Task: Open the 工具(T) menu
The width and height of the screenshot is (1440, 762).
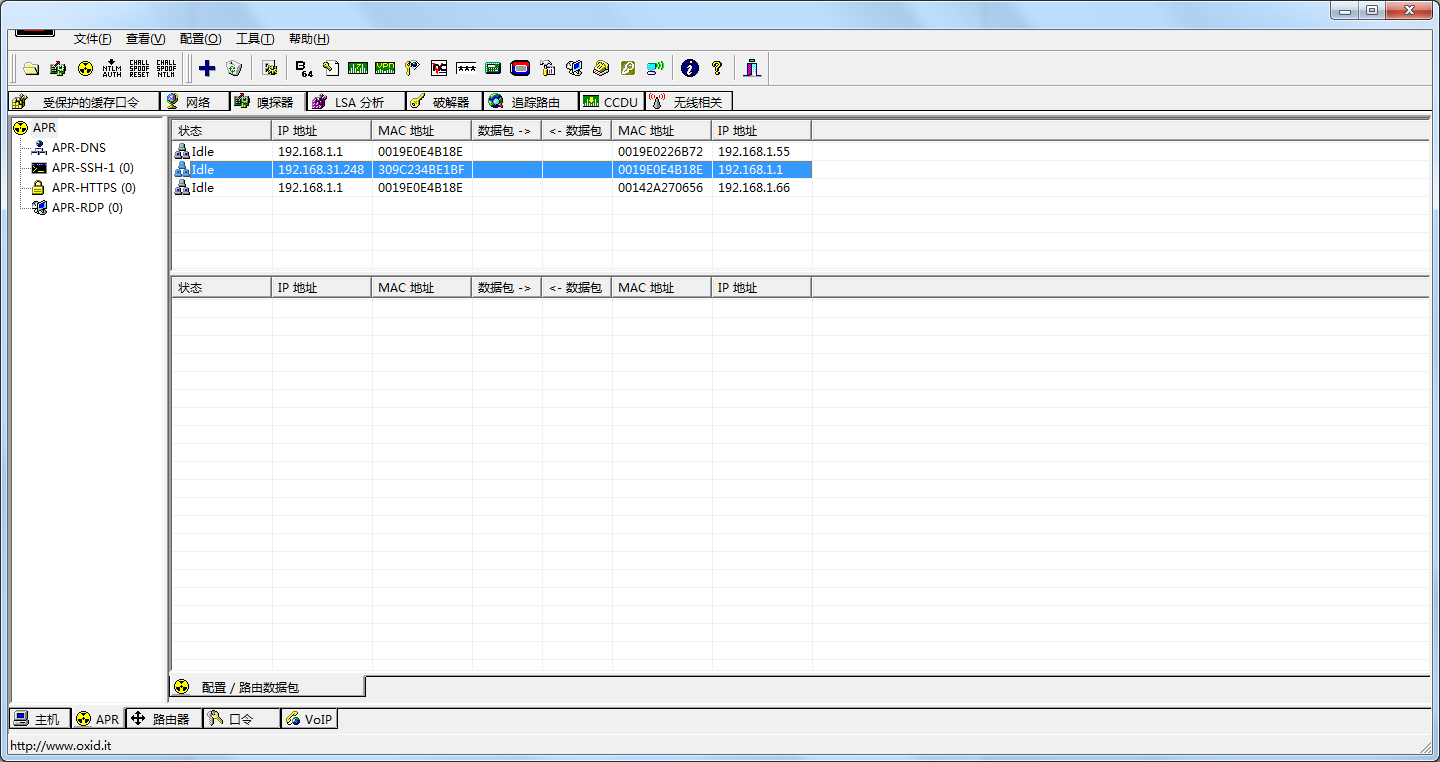Action: (x=255, y=39)
